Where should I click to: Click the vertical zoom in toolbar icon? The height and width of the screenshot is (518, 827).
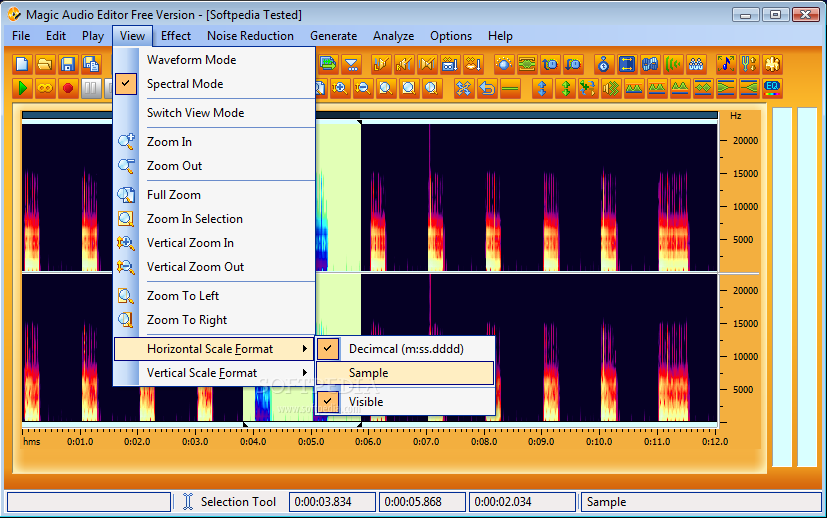pos(340,88)
